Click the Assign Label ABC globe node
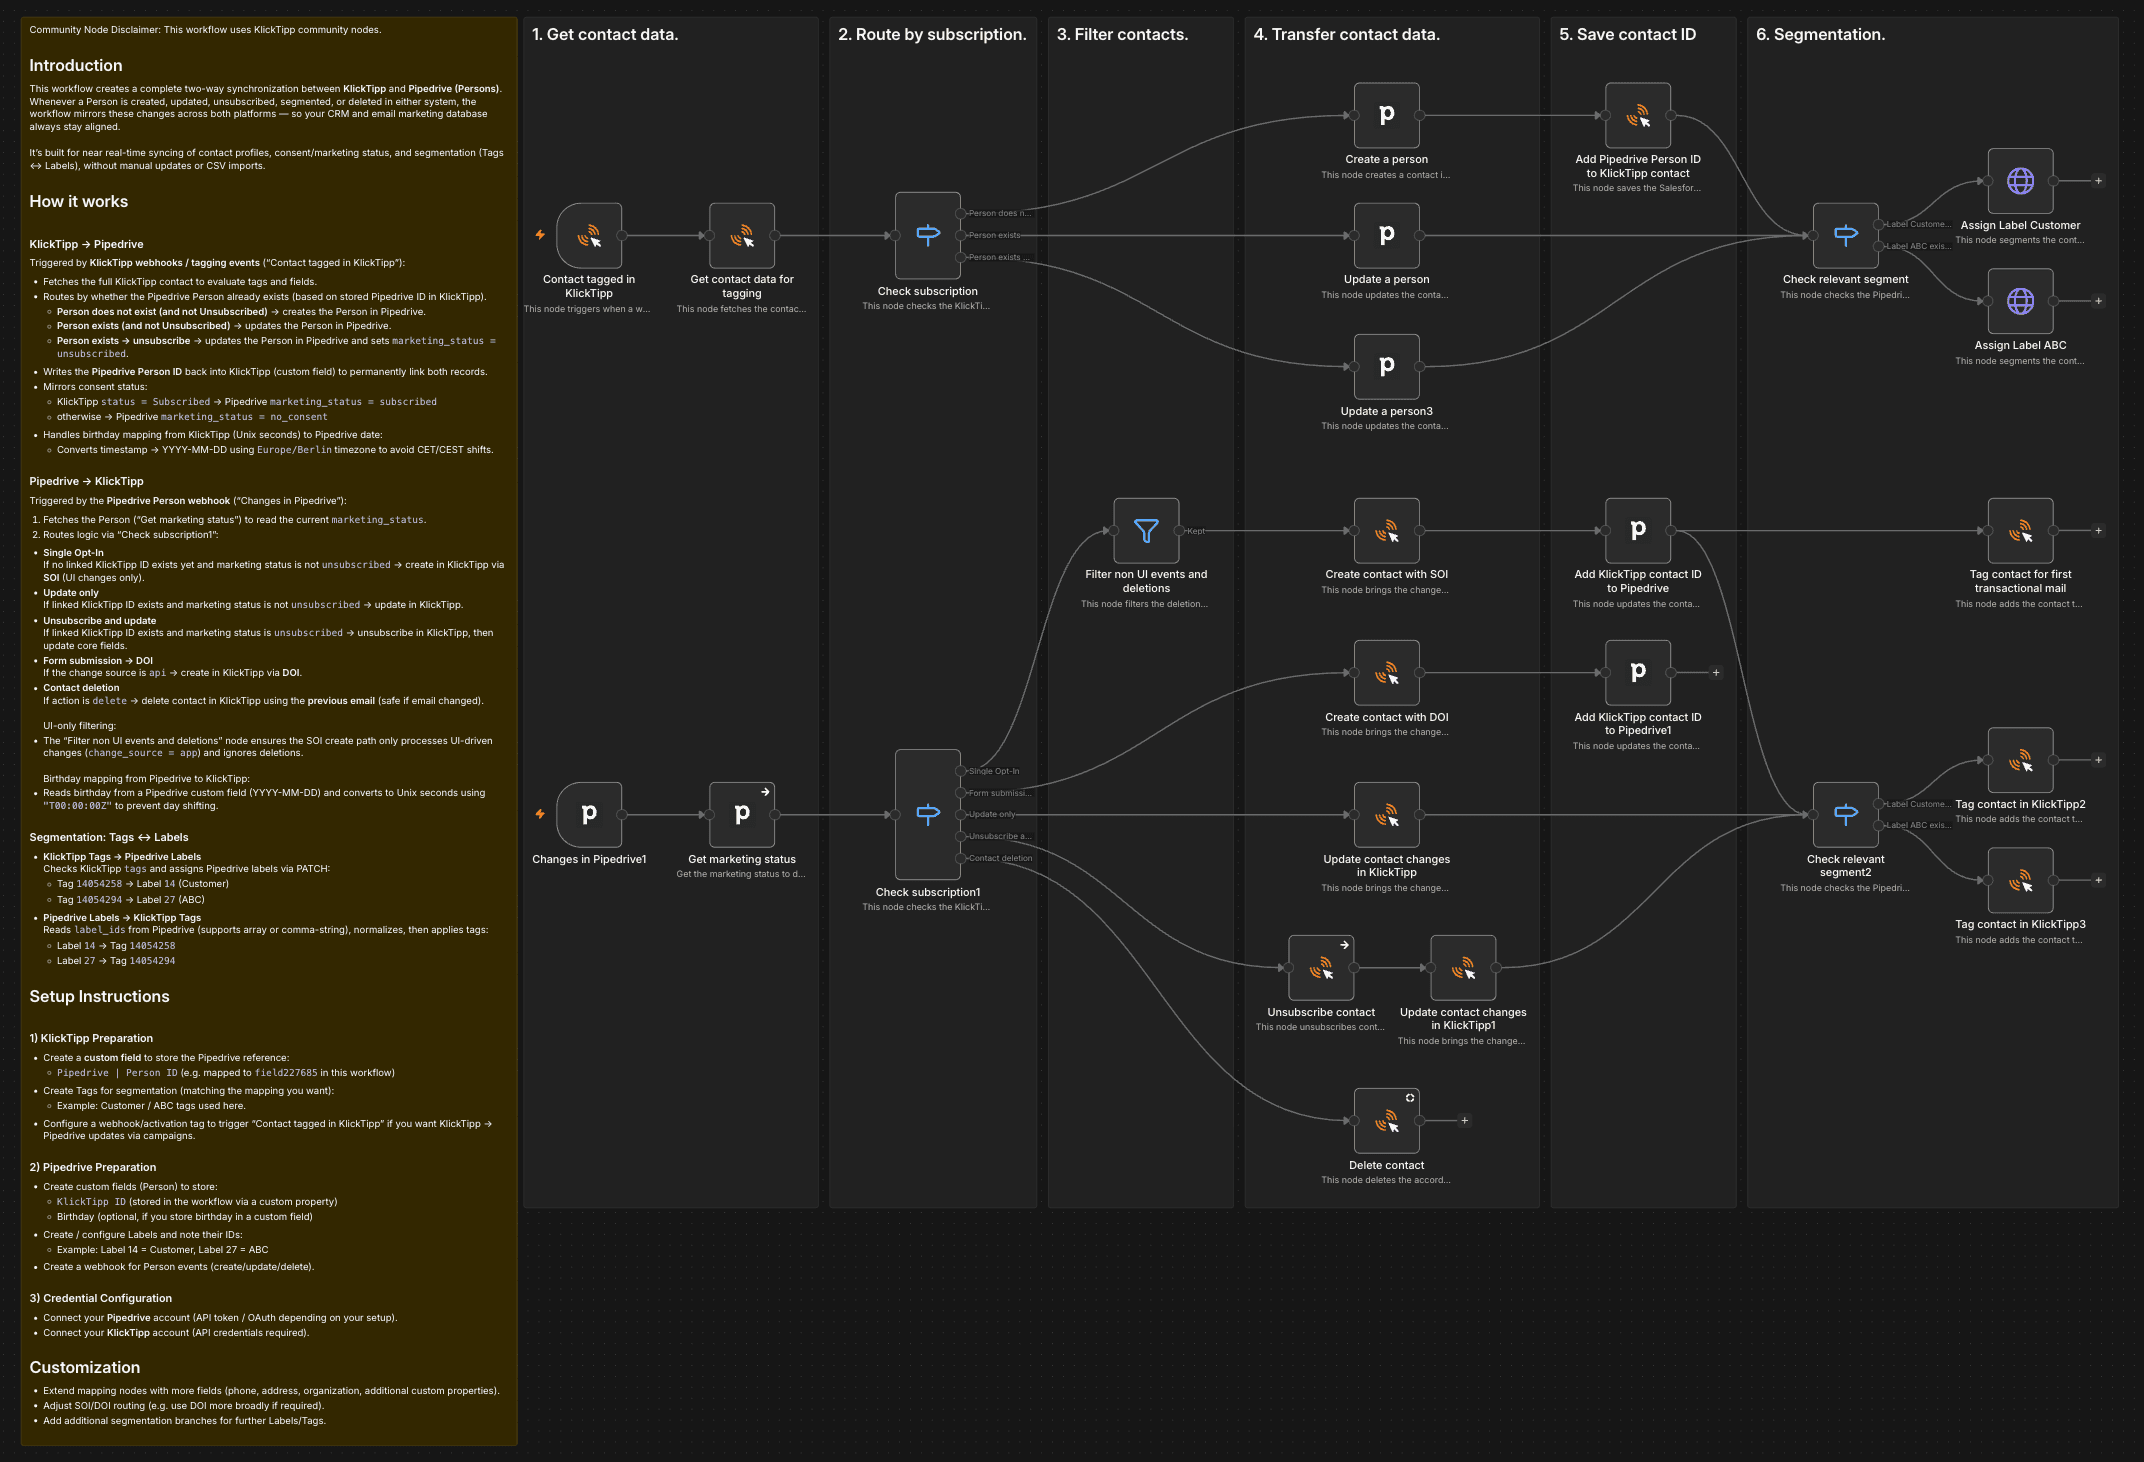This screenshot has height=1462, width=2144. 2020,301
